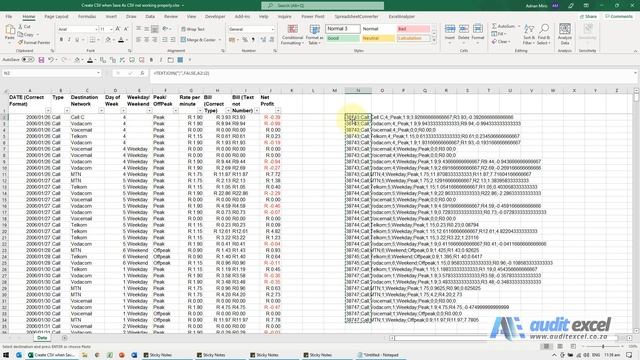This screenshot has width=640, height=360.
Task: Open Conditional Formatting menu
Action: pos(292,34)
